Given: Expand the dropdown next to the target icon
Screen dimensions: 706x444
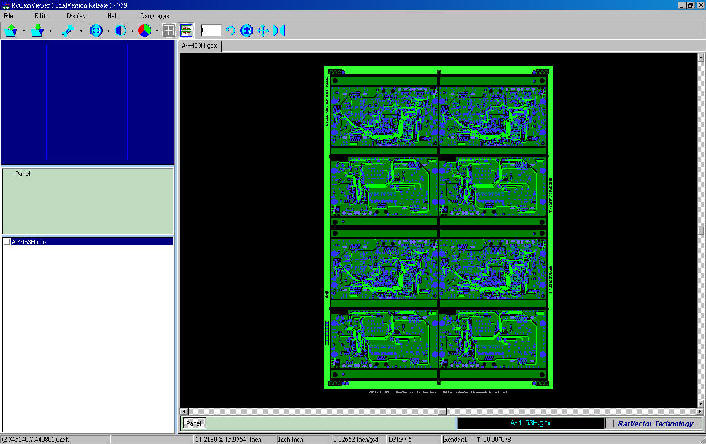Looking at the screenshot, I should tap(108, 31).
